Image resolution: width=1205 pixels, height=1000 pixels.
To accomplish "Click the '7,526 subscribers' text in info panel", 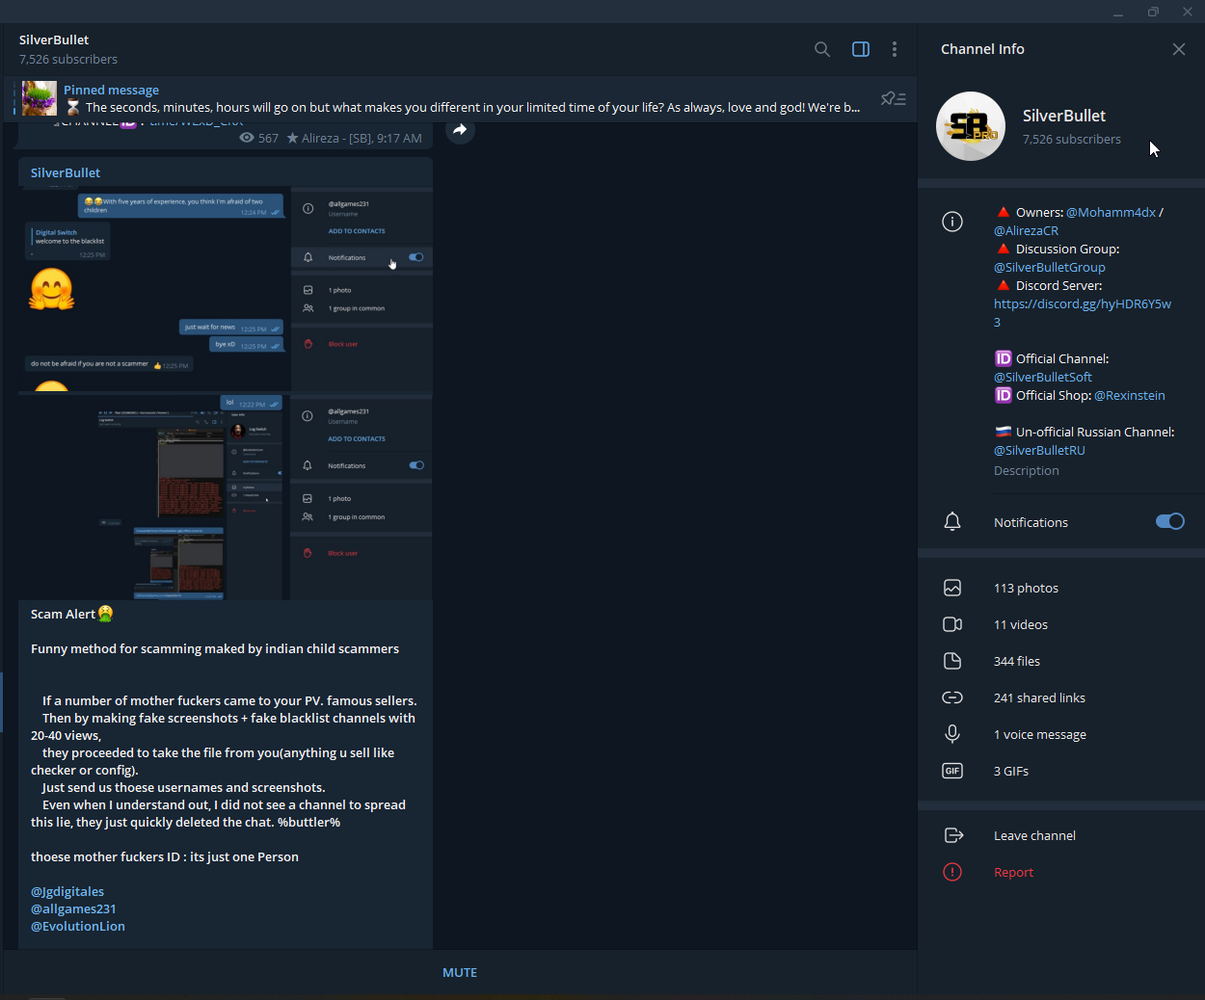I will 1071,139.
